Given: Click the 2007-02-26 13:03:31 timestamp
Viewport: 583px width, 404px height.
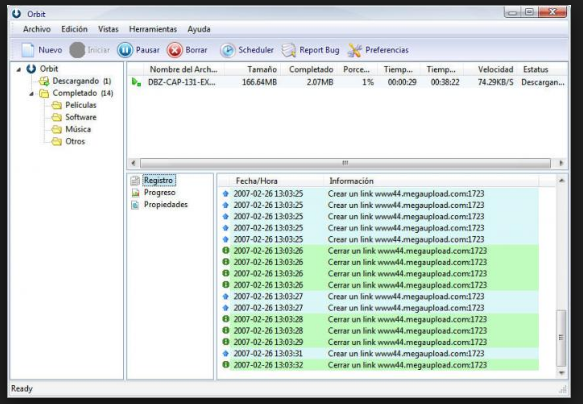Looking at the screenshot, I should 268,353.
